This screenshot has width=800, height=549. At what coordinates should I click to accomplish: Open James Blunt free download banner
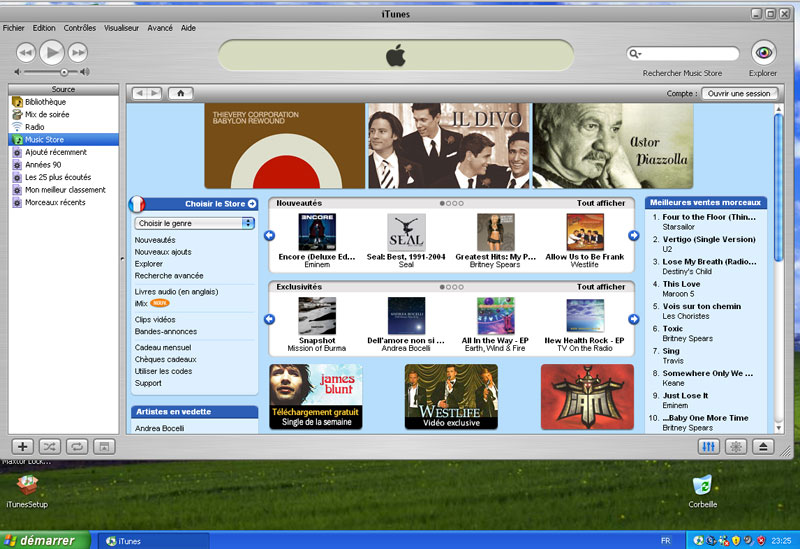pos(316,396)
